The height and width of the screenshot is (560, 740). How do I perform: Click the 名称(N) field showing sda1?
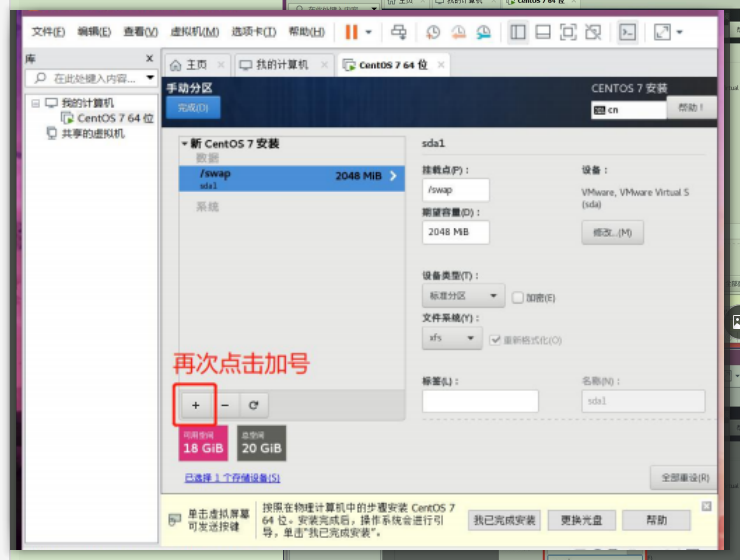tap(643, 401)
